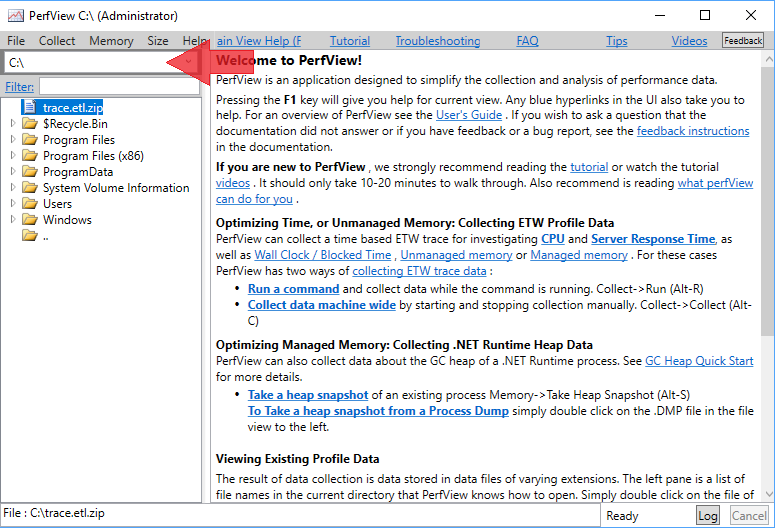Click the parent directory (..) folder icon
Viewport: 775px width, 528px height.
pyautogui.click(x=30, y=236)
